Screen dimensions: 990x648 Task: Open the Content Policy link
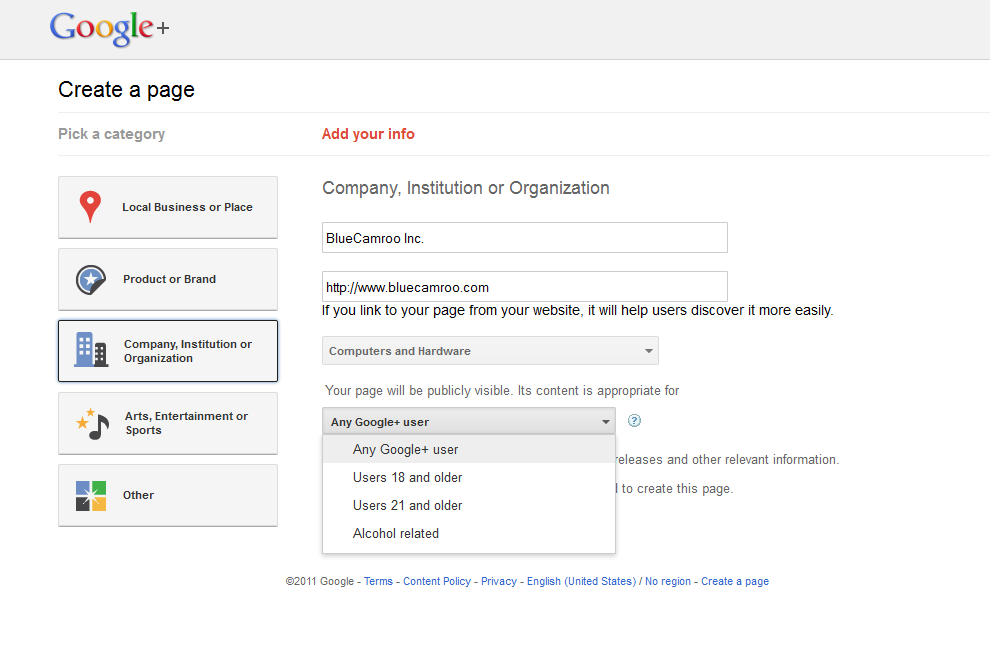click(x=437, y=581)
